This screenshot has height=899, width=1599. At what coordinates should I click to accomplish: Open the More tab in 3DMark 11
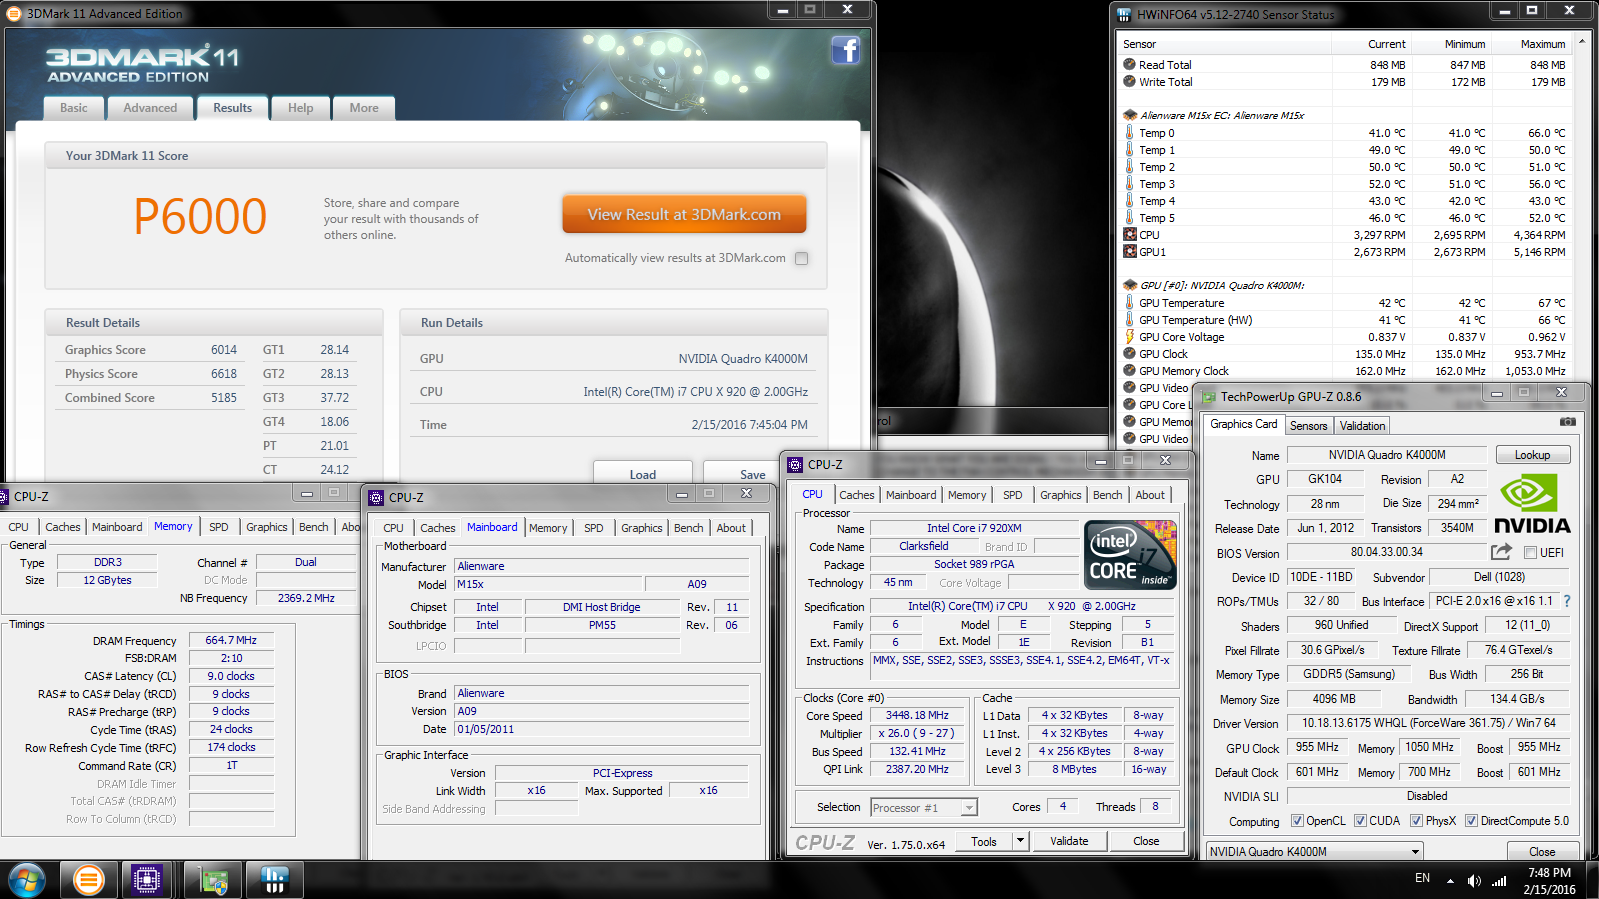coord(364,108)
